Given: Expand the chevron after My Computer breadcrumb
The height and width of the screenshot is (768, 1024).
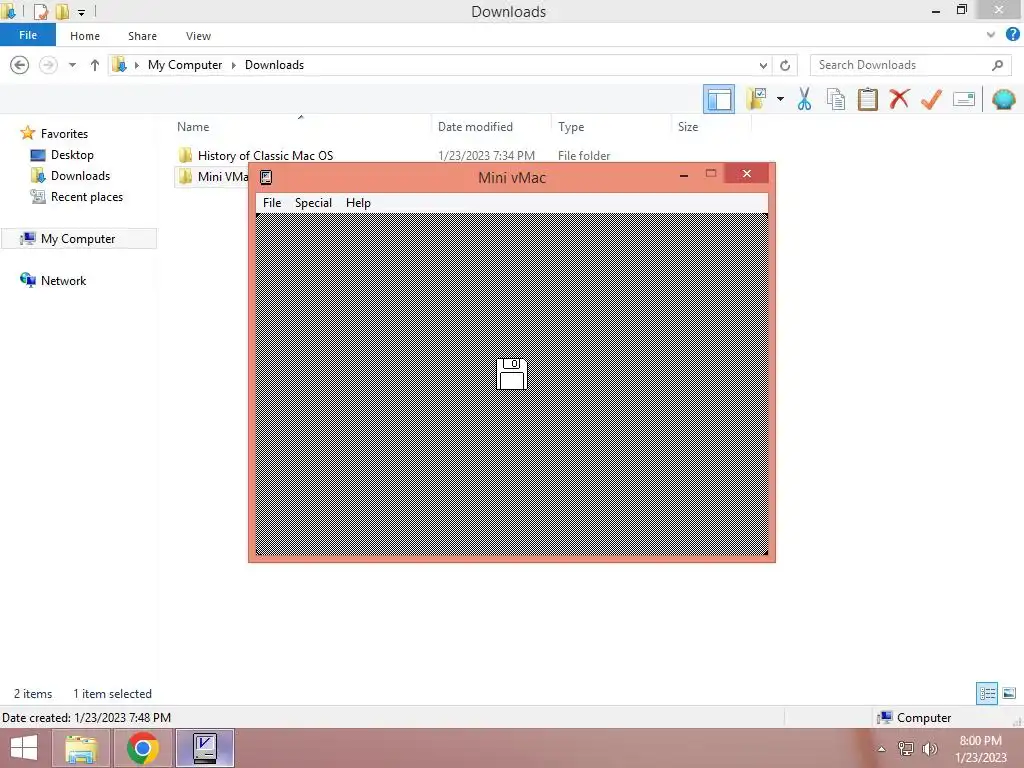Looking at the screenshot, I should [x=234, y=65].
